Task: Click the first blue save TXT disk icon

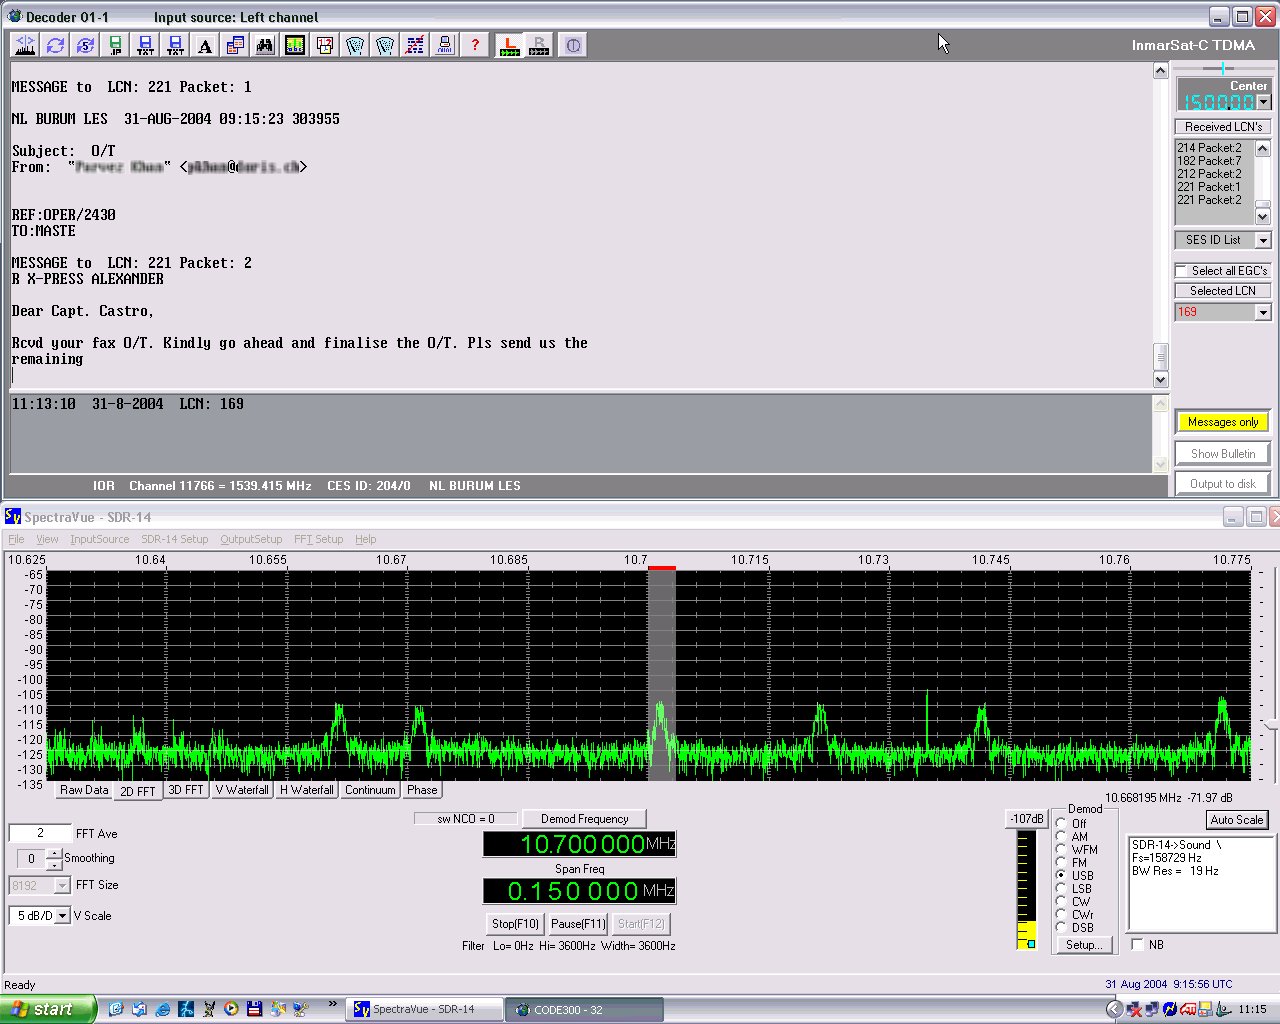Action: [x=145, y=45]
